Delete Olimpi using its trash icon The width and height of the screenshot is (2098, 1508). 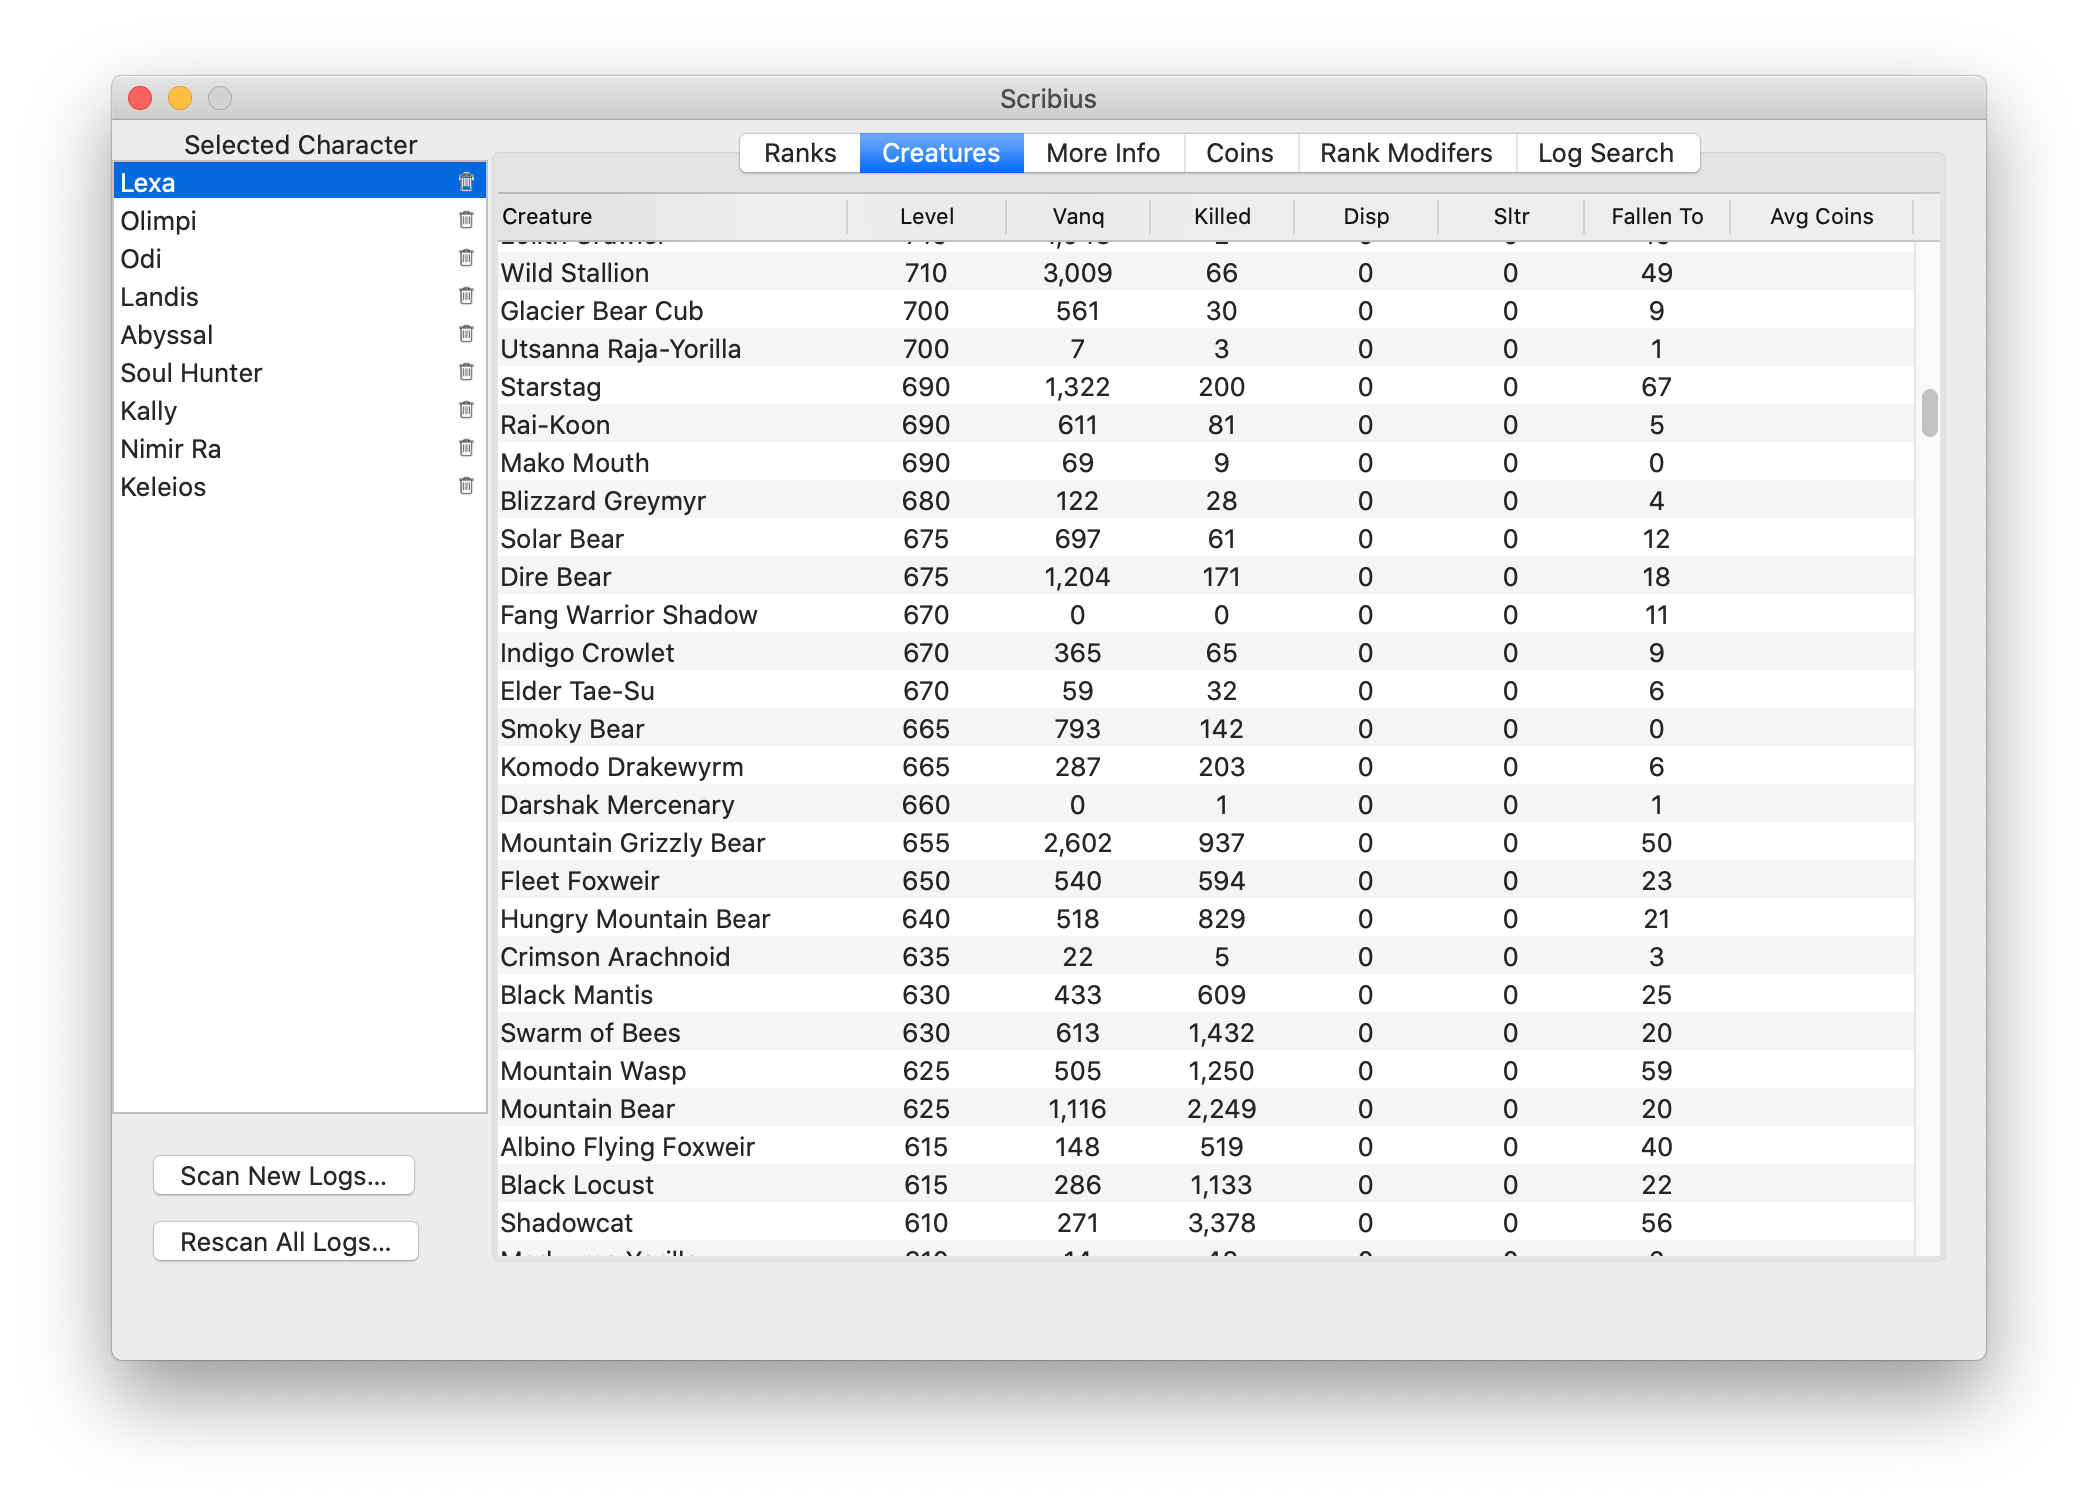click(x=466, y=220)
